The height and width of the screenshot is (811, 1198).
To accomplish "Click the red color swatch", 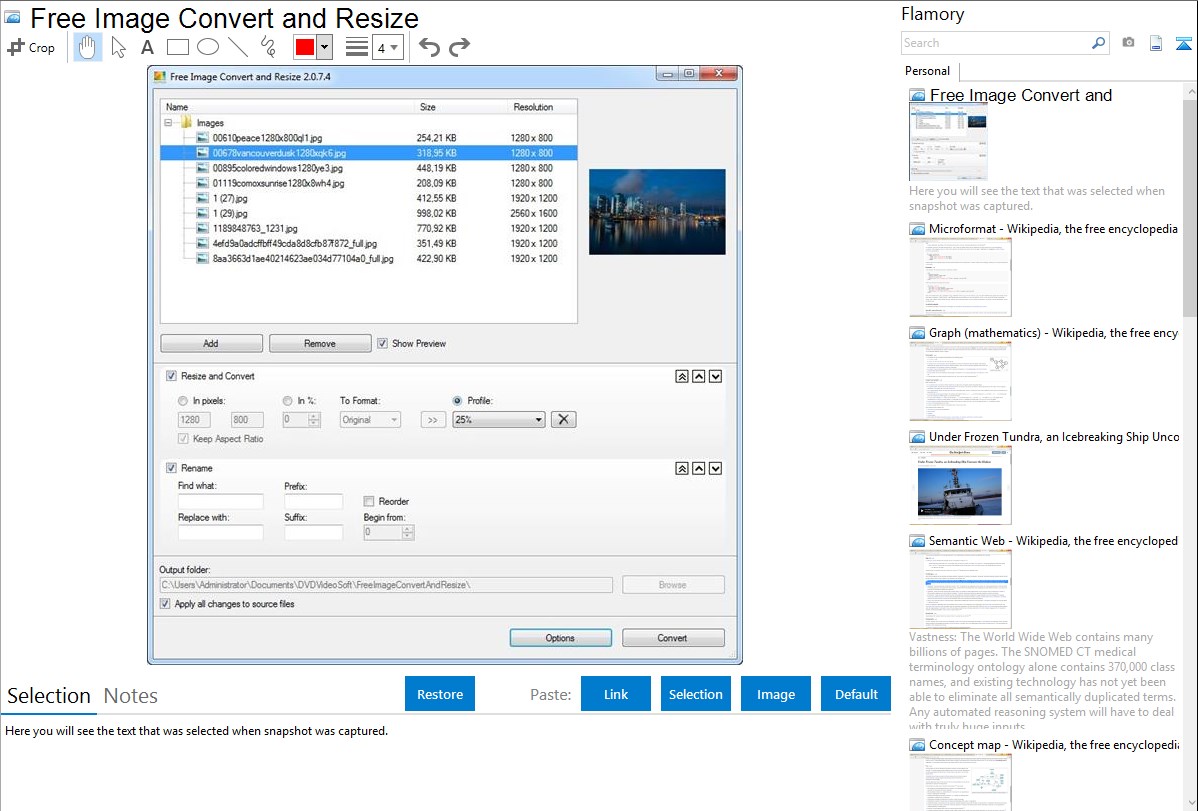I will coord(305,47).
